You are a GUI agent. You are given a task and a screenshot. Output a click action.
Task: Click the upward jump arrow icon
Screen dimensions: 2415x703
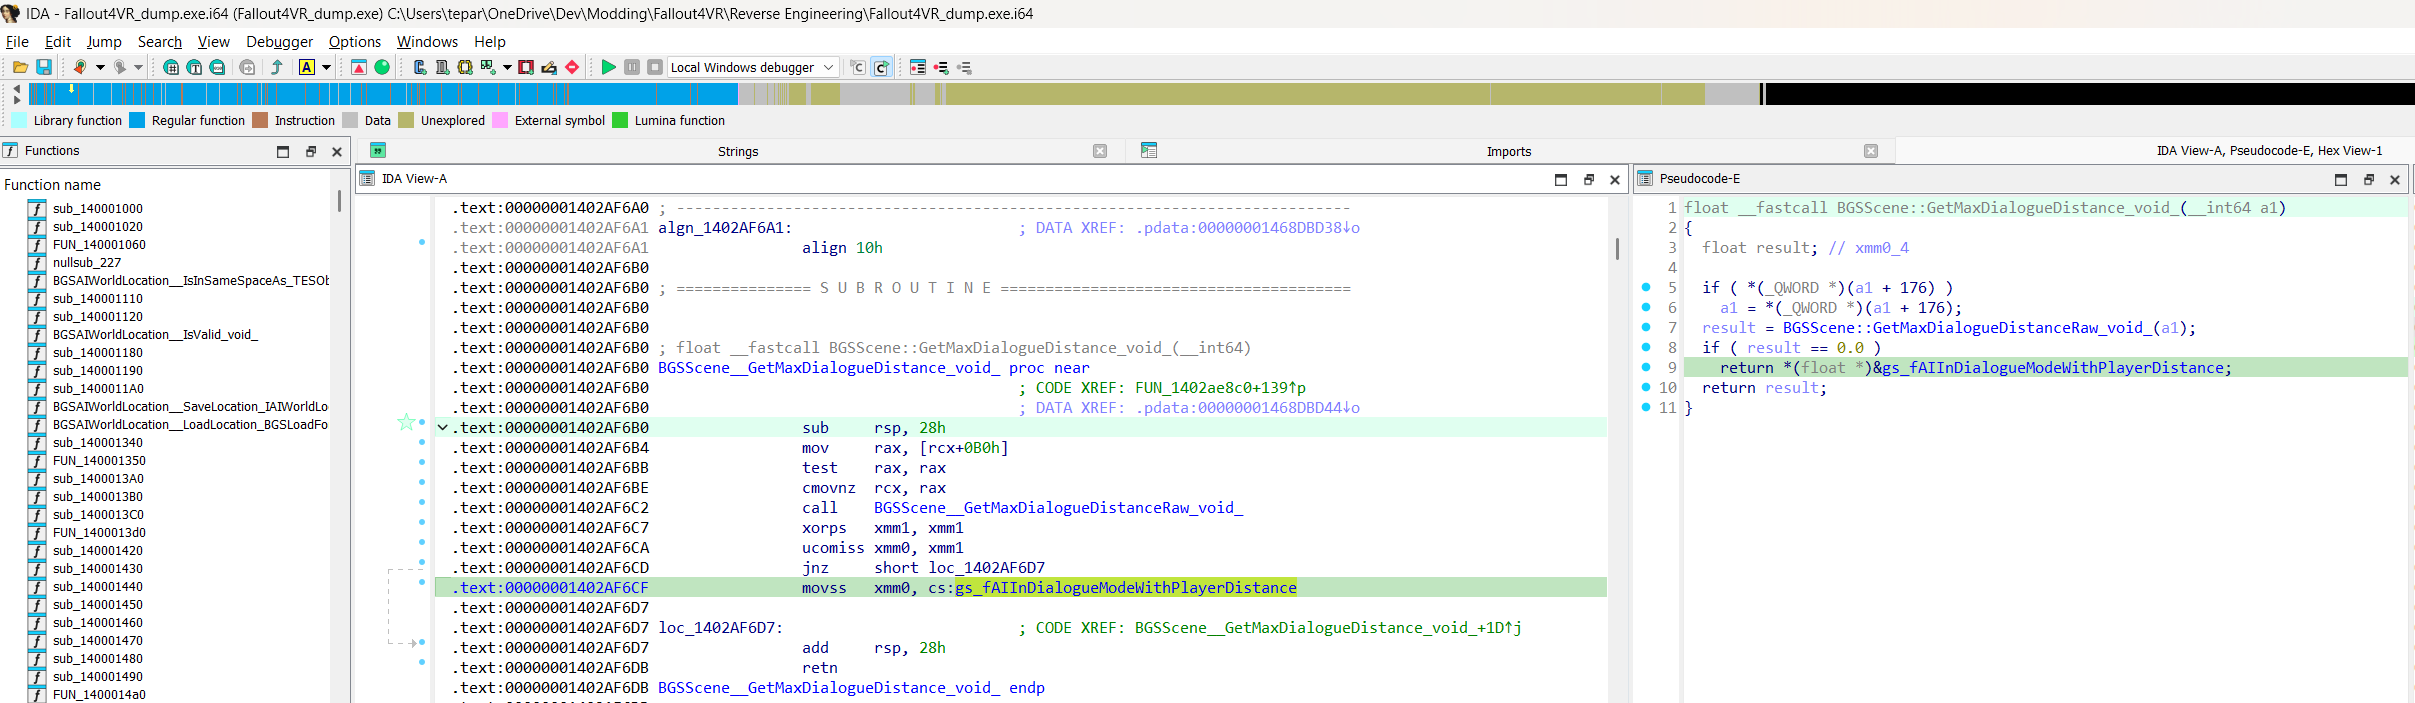point(277,67)
